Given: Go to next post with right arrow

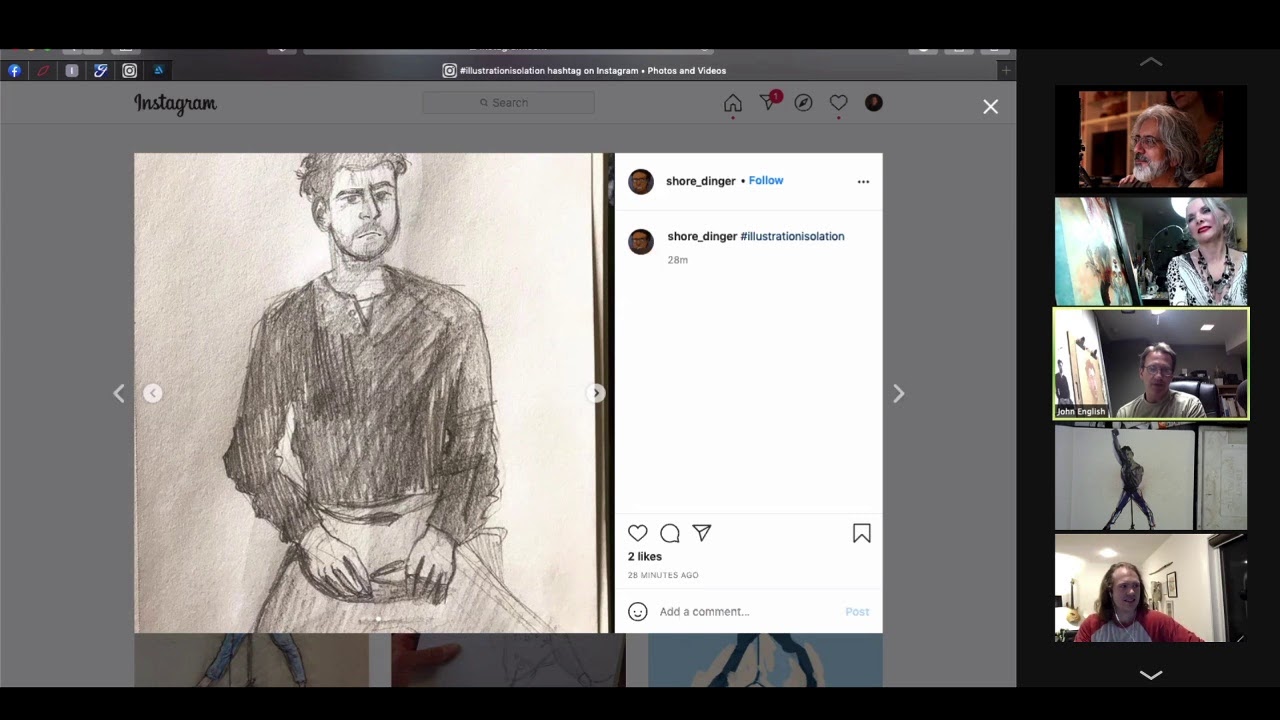Looking at the screenshot, I should click(898, 394).
